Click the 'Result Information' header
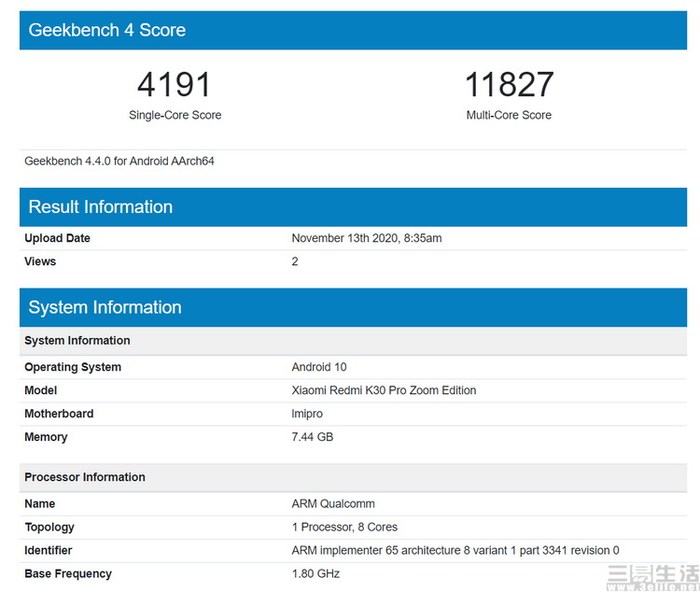Image resolution: width=700 pixels, height=592 pixels. tap(353, 207)
